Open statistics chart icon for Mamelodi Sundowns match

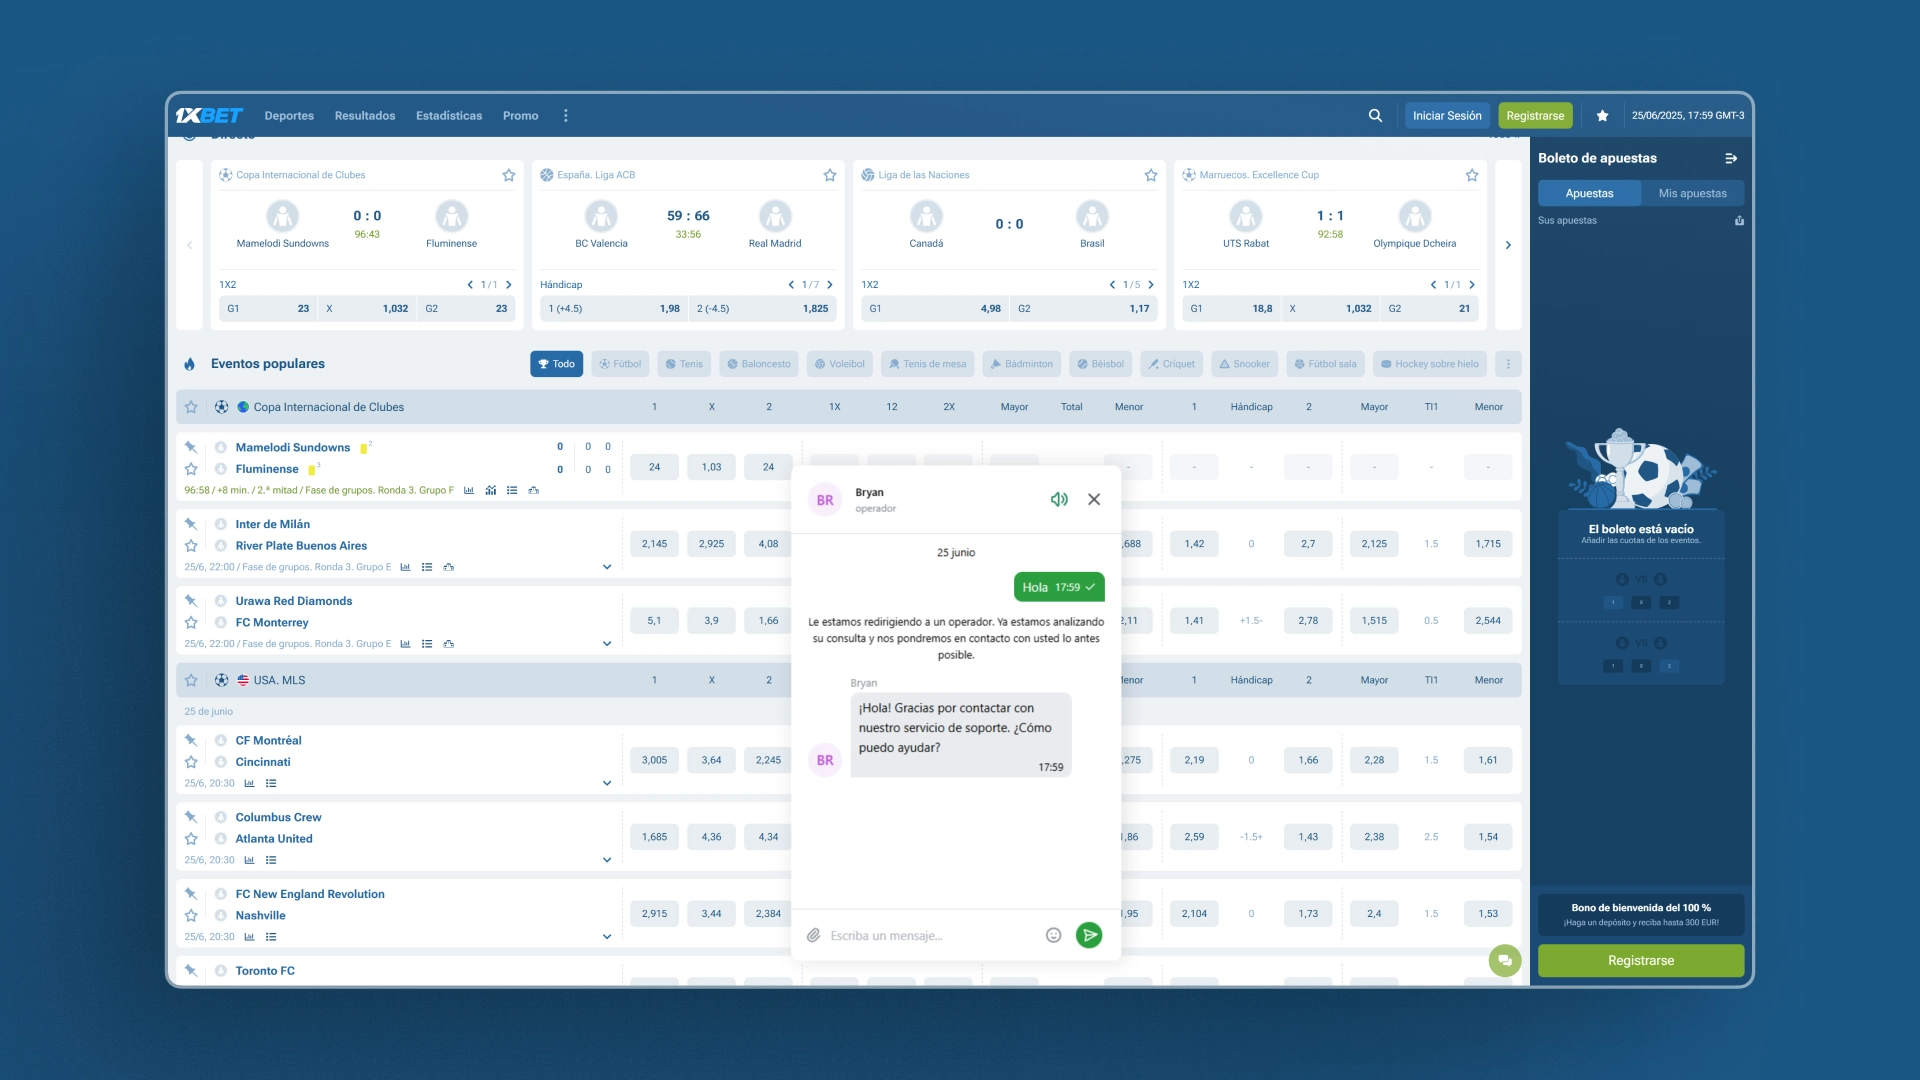469,490
